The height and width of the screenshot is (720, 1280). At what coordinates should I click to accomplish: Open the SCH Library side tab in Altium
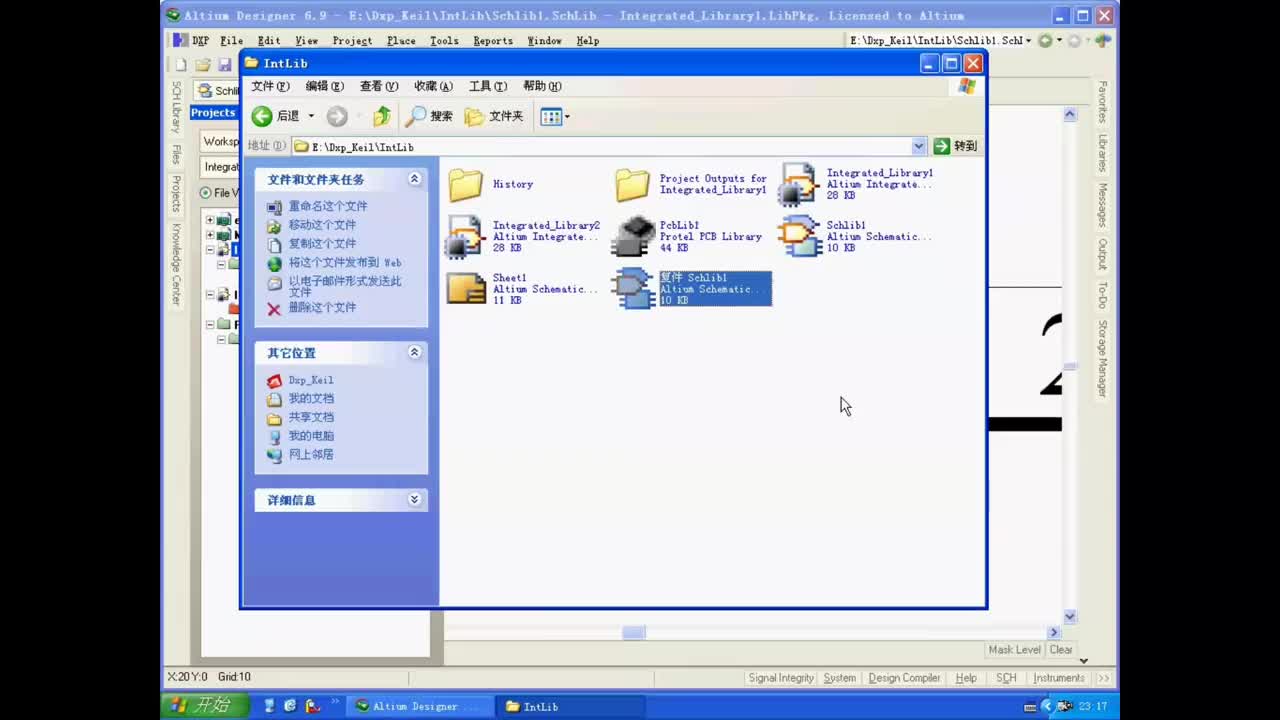point(176,108)
